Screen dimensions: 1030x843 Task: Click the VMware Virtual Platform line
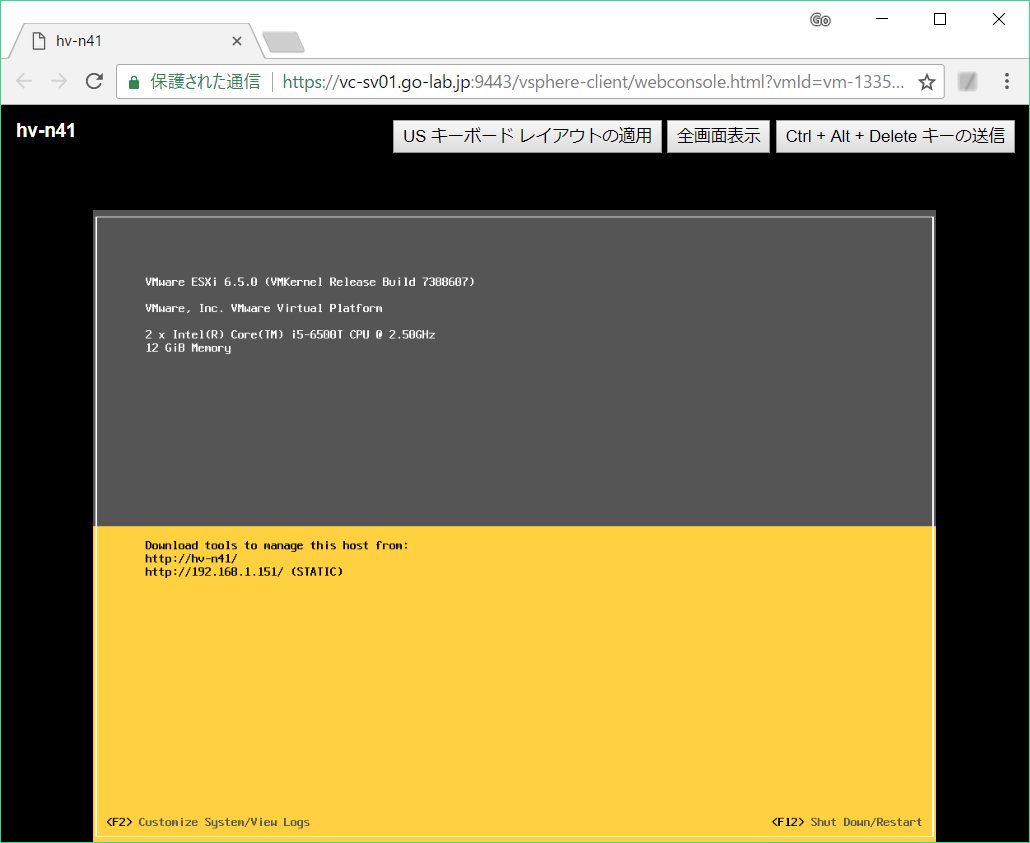click(x=263, y=308)
